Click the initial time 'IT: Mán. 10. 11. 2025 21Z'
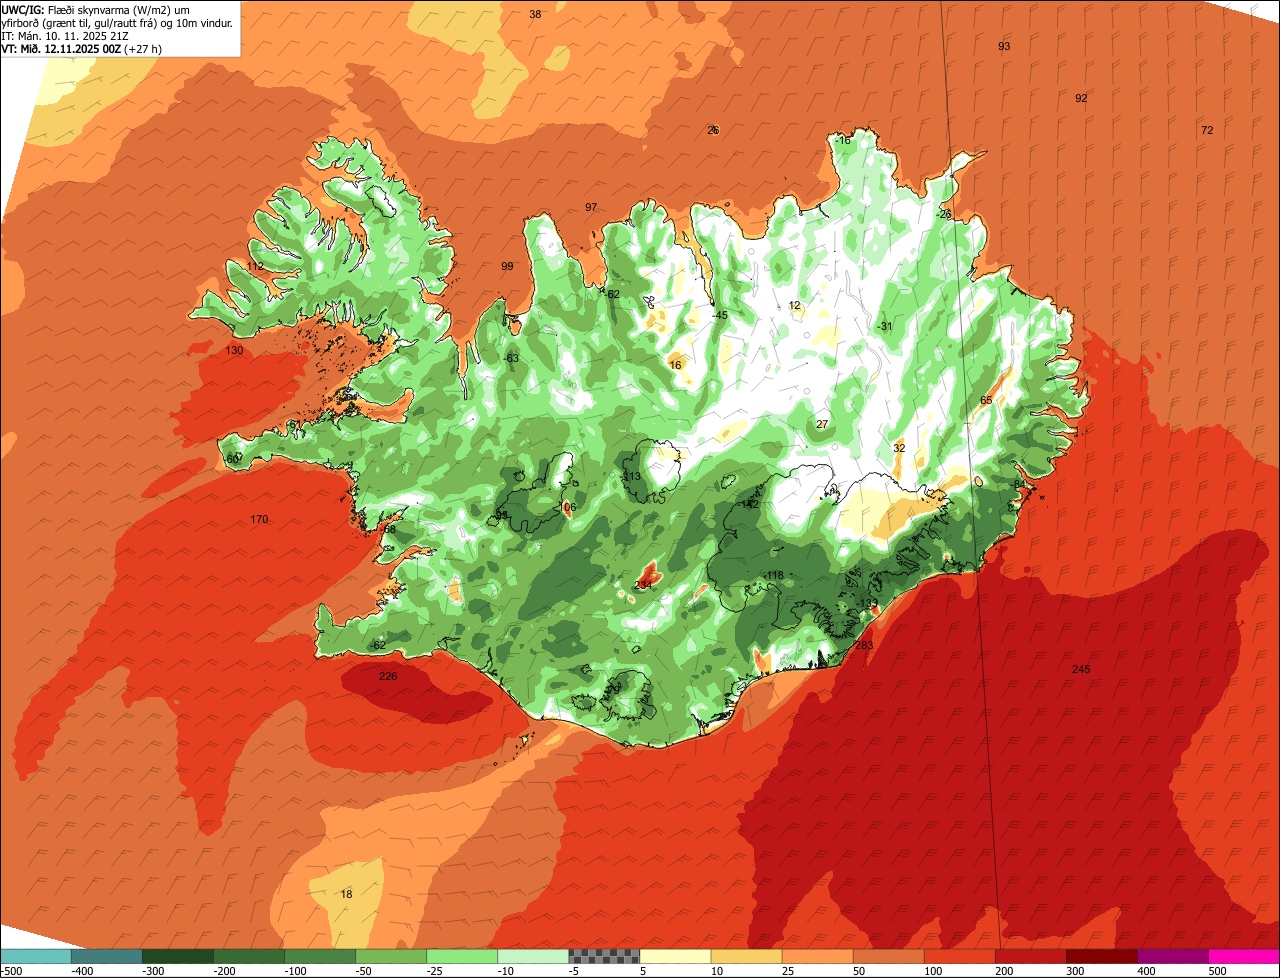Image resolution: width=1280 pixels, height=978 pixels. 66,35
